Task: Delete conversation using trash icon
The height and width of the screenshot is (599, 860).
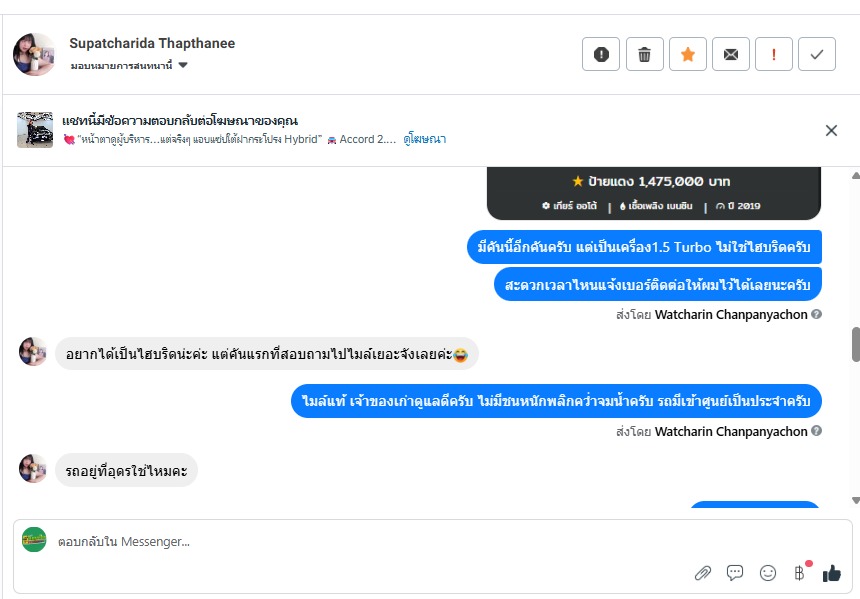Action: point(645,54)
